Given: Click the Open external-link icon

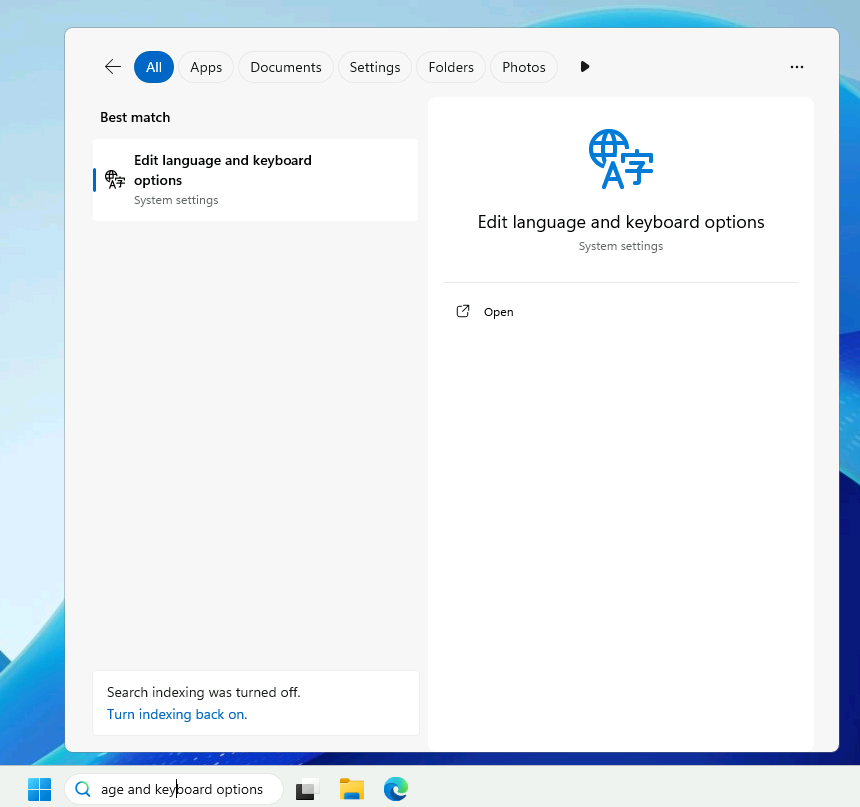Looking at the screenshot, I should 463,312.
